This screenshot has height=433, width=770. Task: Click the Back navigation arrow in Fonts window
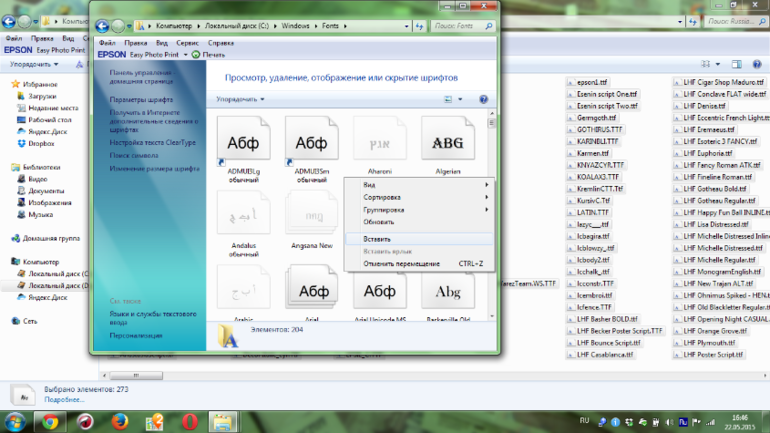pyautogui.click(x=101, y=24)
